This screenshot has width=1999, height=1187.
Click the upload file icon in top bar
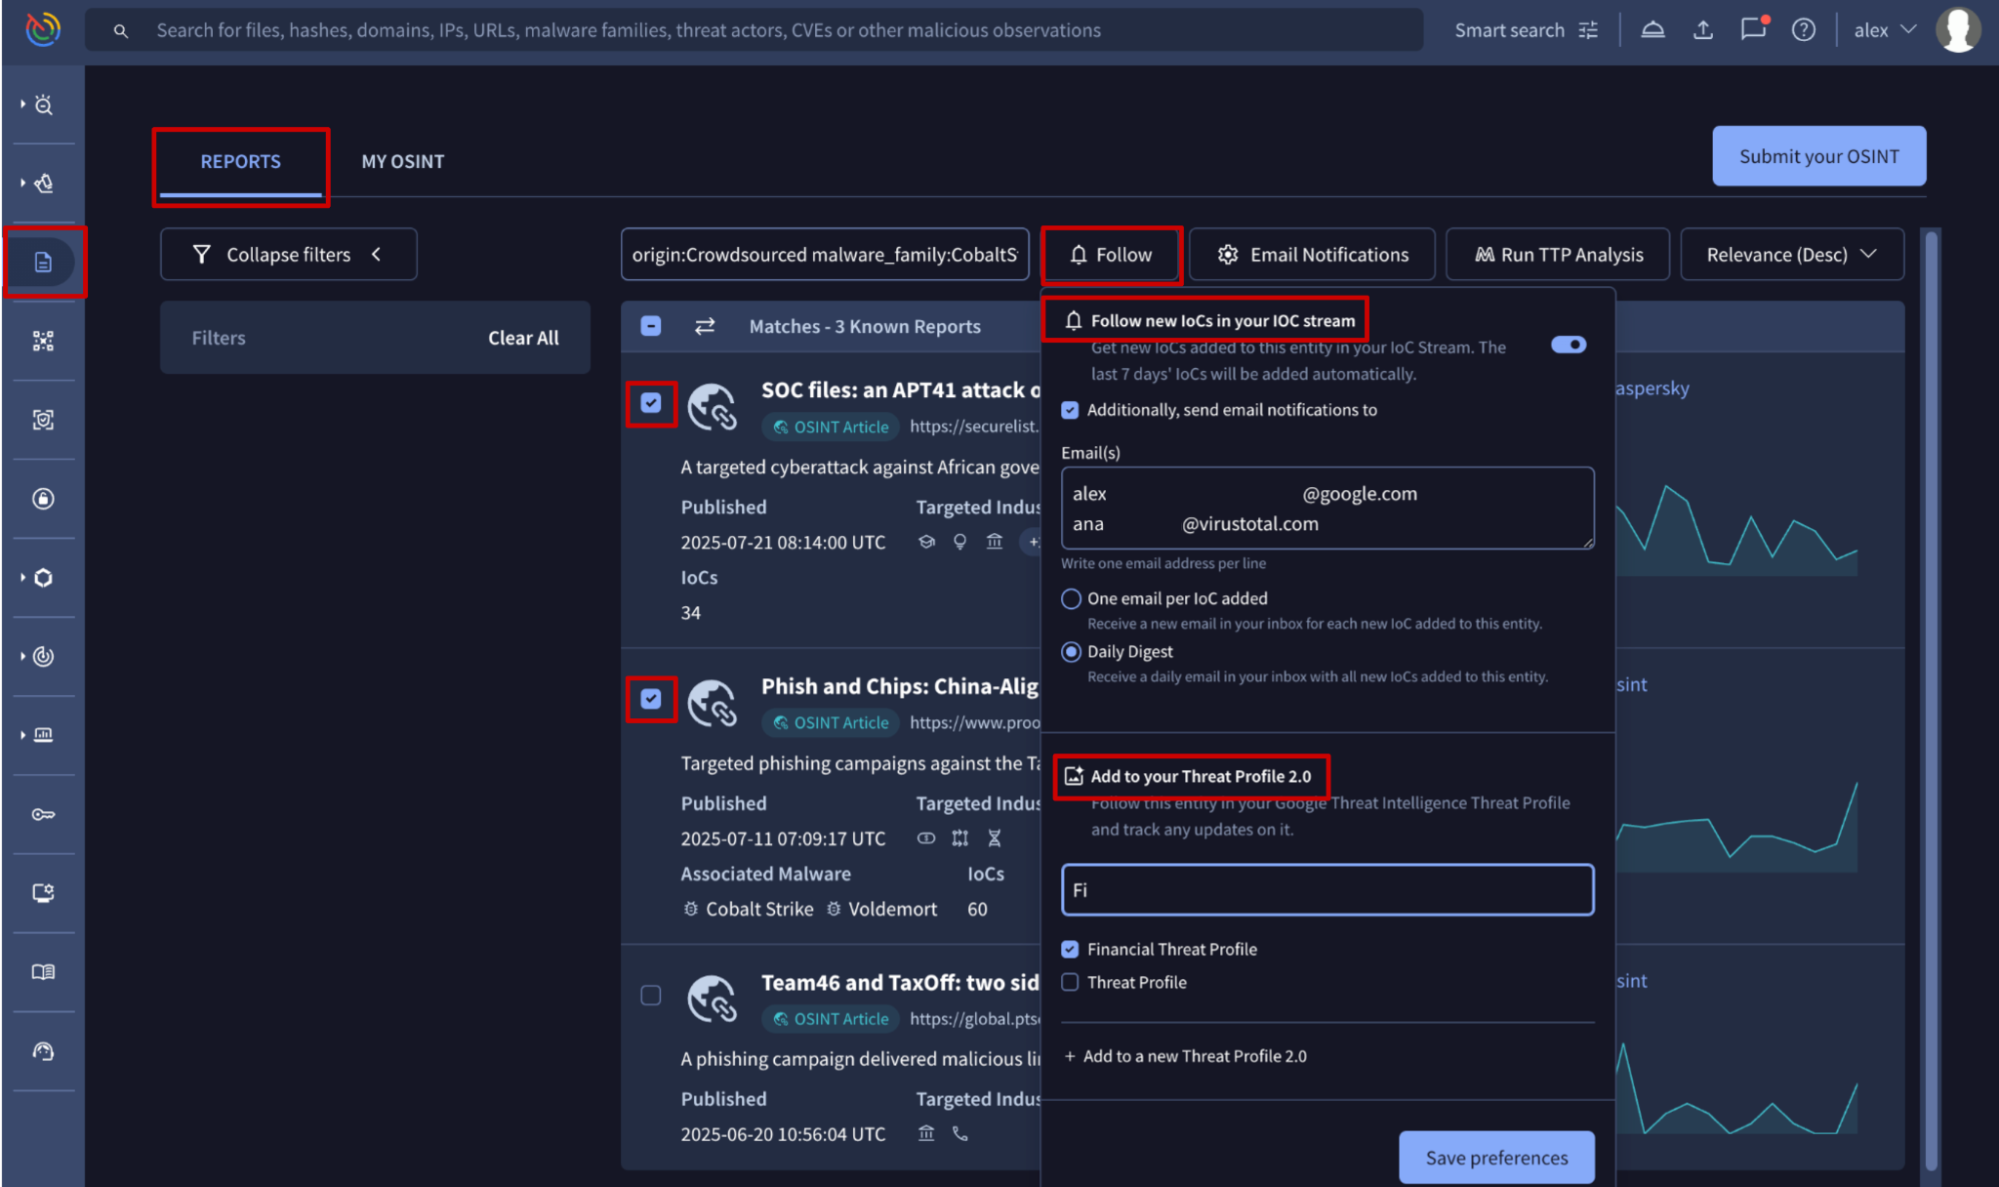1703,30
